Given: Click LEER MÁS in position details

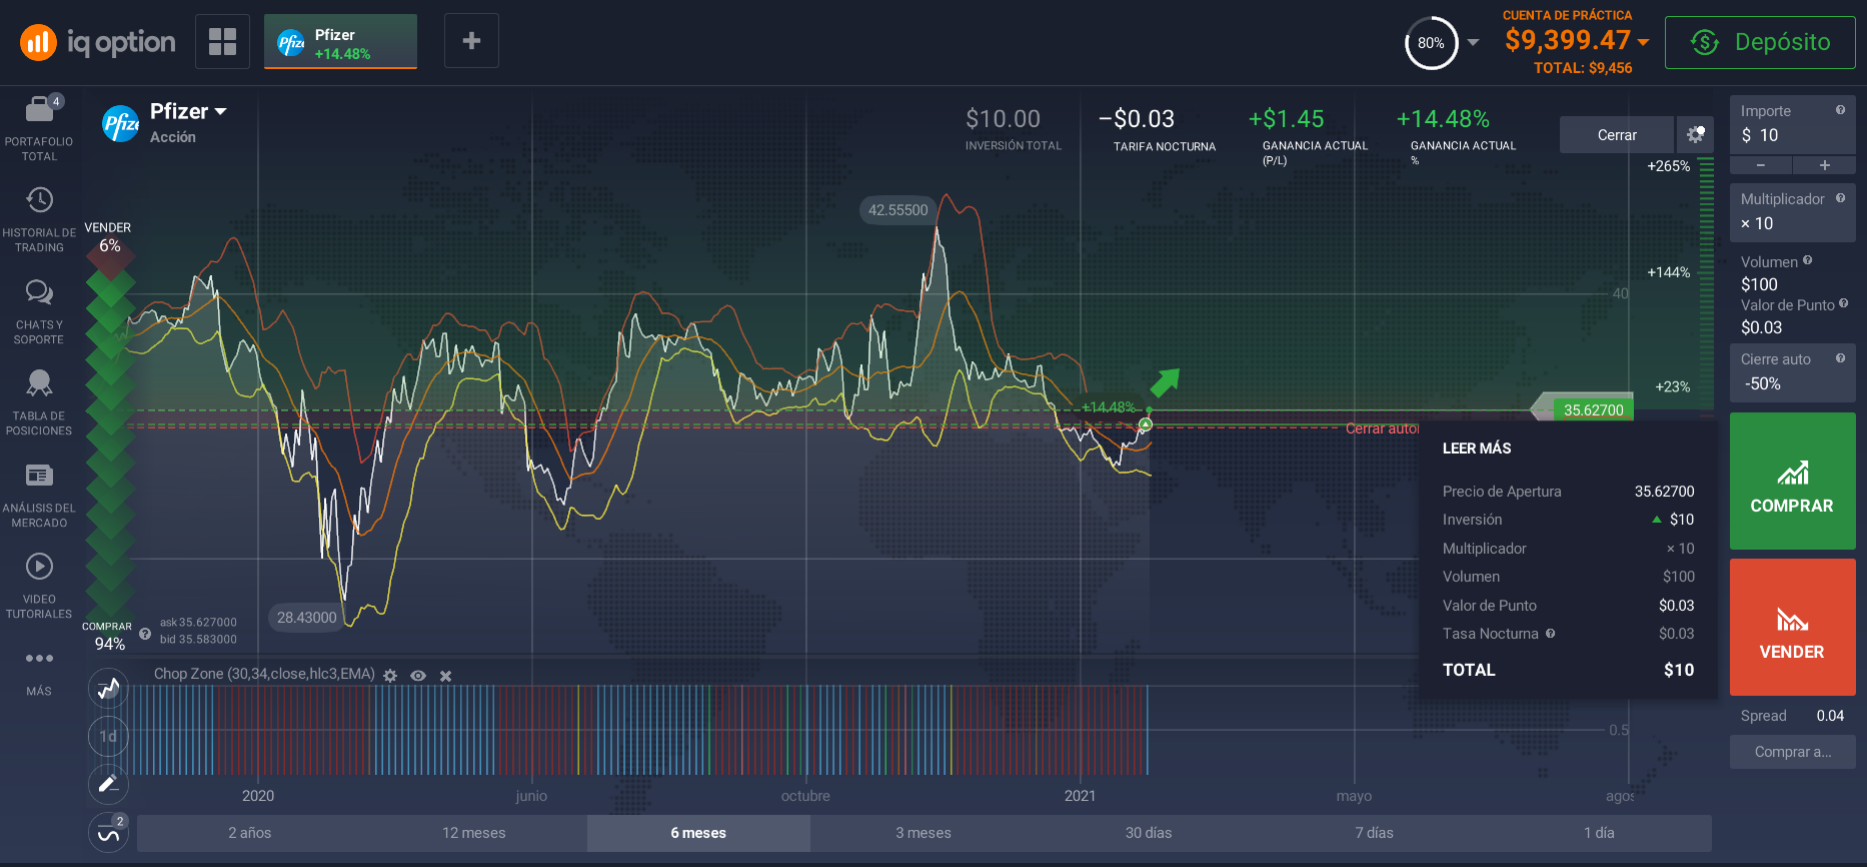Looking at the screenshot, I should click(x=1476, y=448).
